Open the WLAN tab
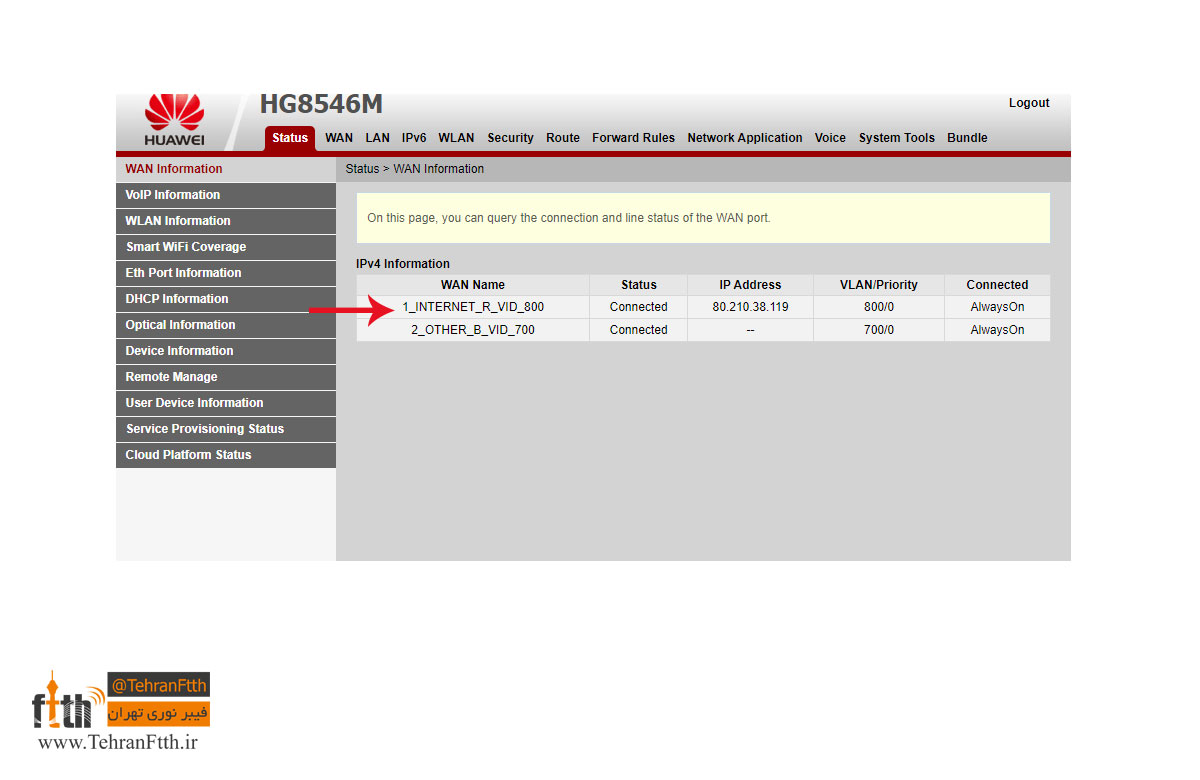 click(456, 138)
